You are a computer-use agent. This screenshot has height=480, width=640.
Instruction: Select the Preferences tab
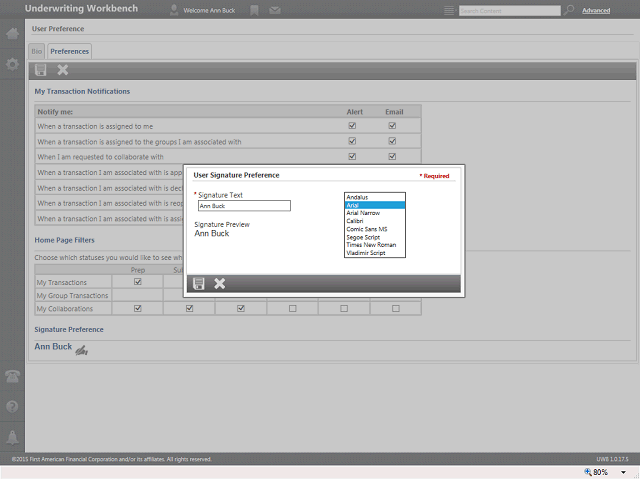(x=69, y=51)
